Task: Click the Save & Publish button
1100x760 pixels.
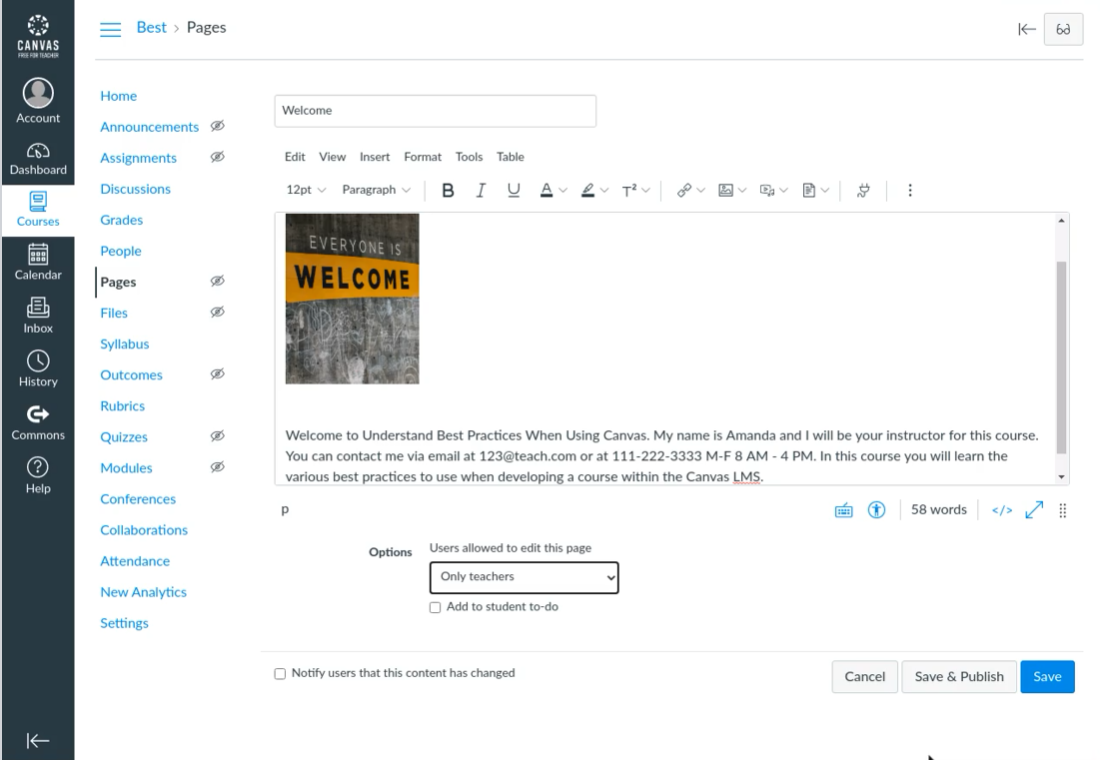Action: [959, 676]
